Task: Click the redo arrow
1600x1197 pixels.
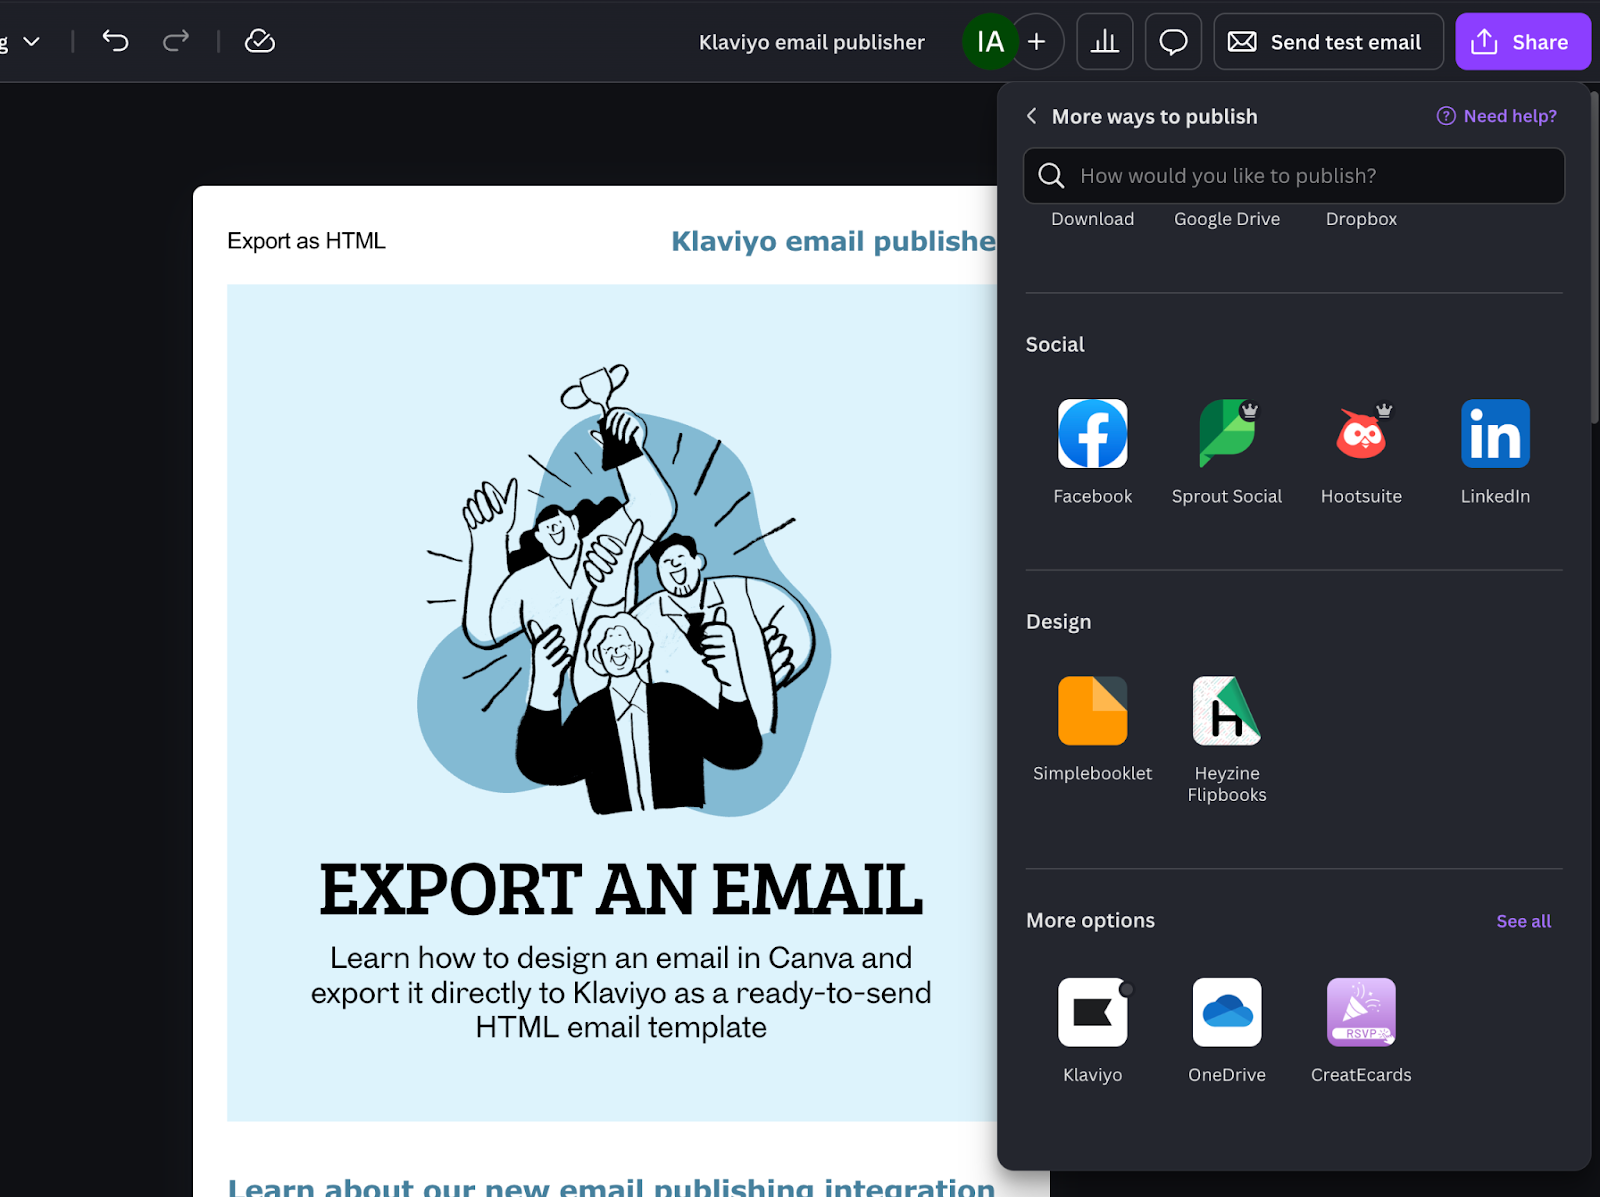Action: point(176,41)
